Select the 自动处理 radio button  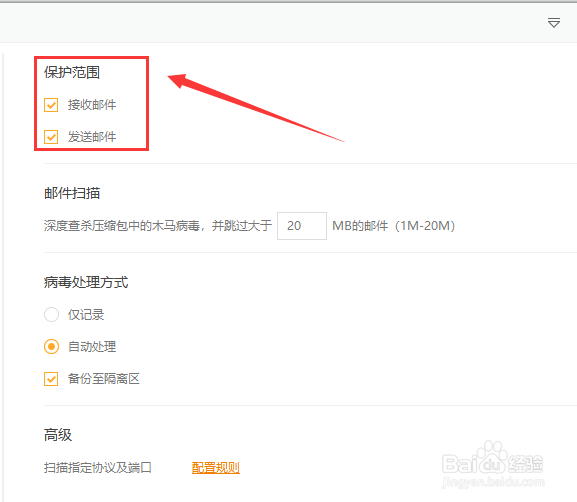click(51, 347)
